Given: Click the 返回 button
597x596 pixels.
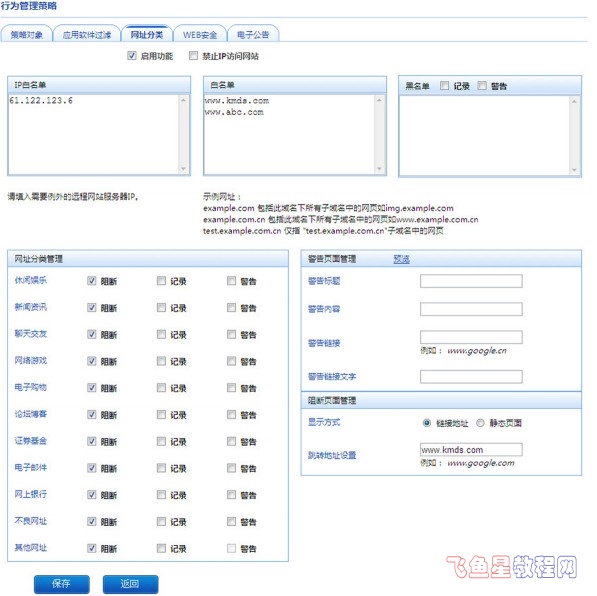Looking at the screenshot, I should click(130, 584).
